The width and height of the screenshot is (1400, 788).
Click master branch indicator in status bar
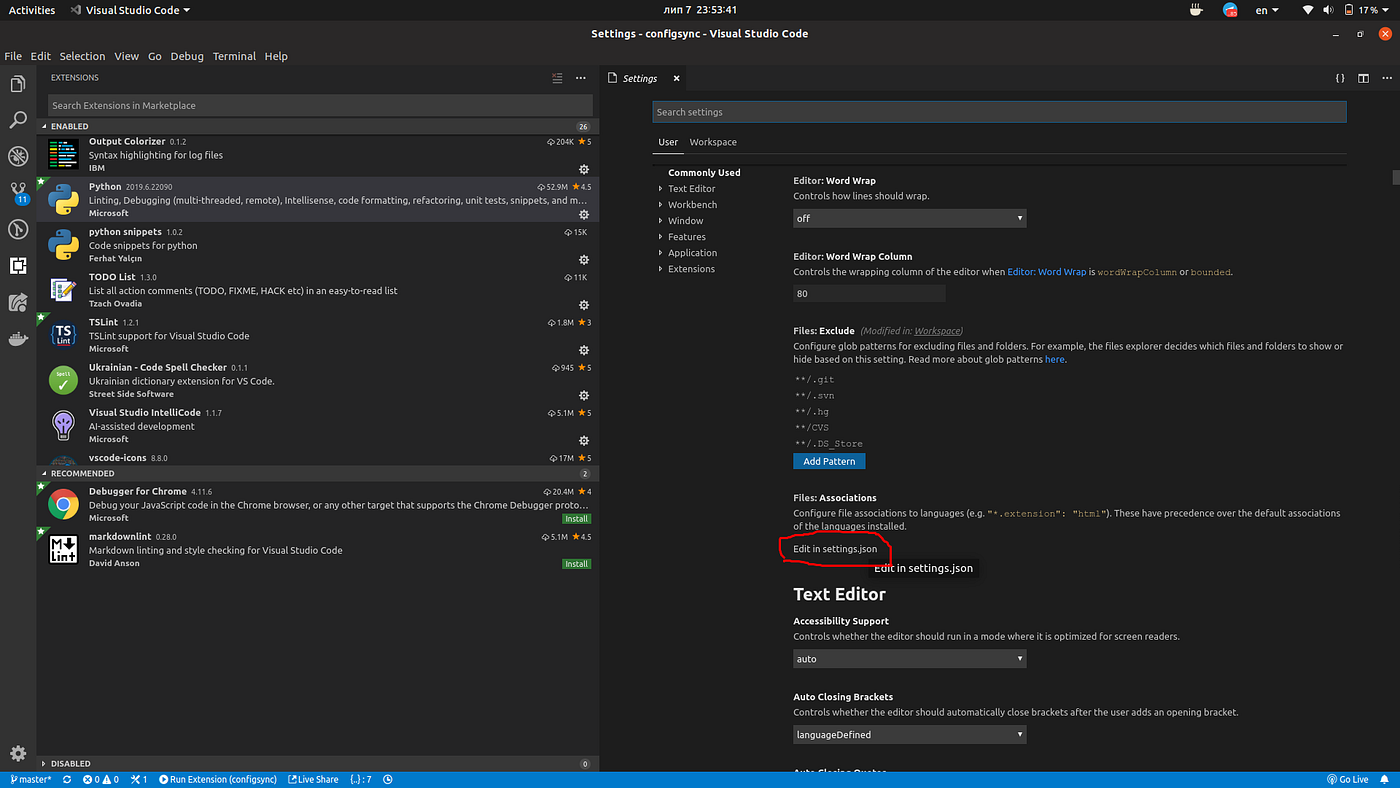tap(31, 779)
